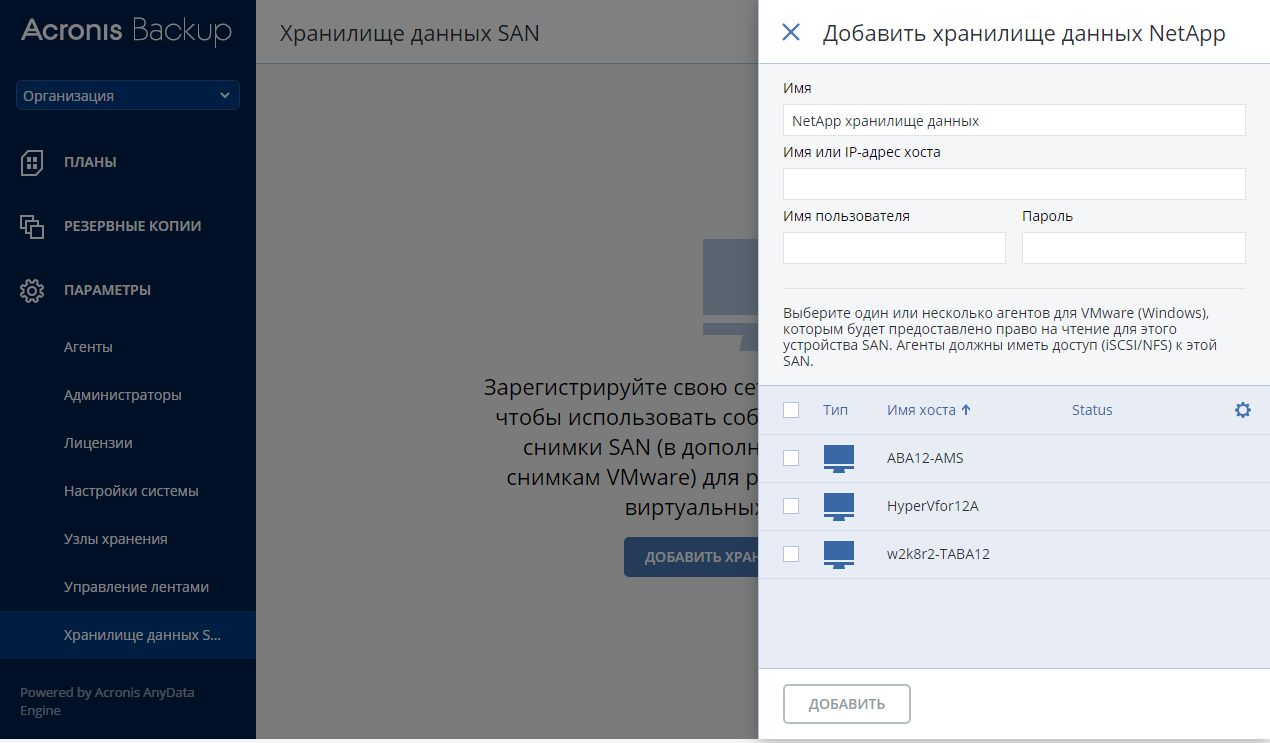Open the Организация dropdown
Image resolution: width=1270 pixels, height=743 pixels.
pos(128,96)
